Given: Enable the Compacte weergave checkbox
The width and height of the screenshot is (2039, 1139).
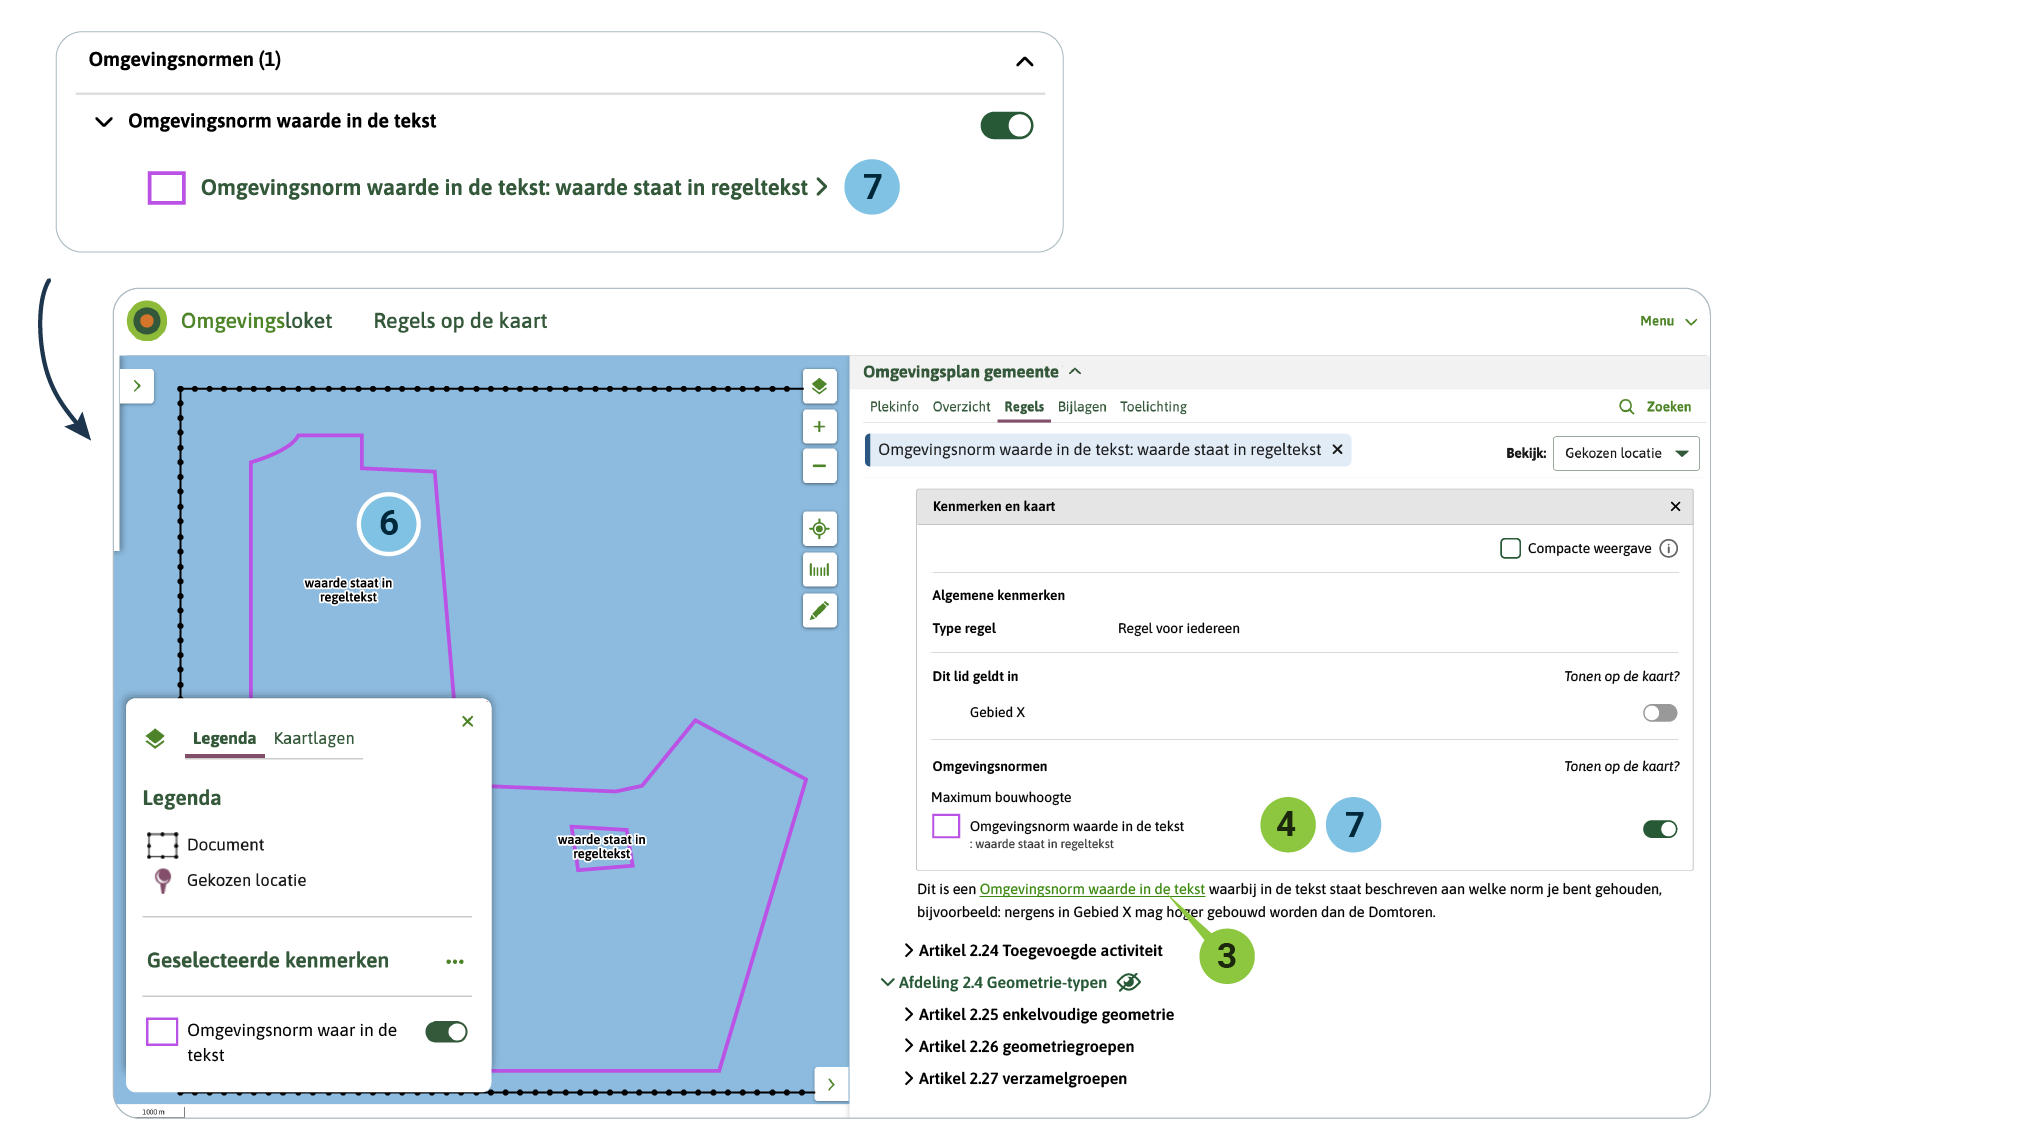Looking at the screenshot, I should coord(1511,549).
